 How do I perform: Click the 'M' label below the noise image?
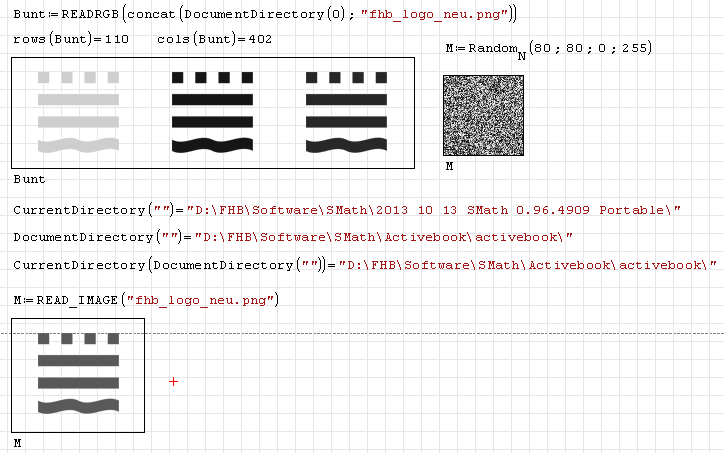pyautogui.click(x=449, y=166)
